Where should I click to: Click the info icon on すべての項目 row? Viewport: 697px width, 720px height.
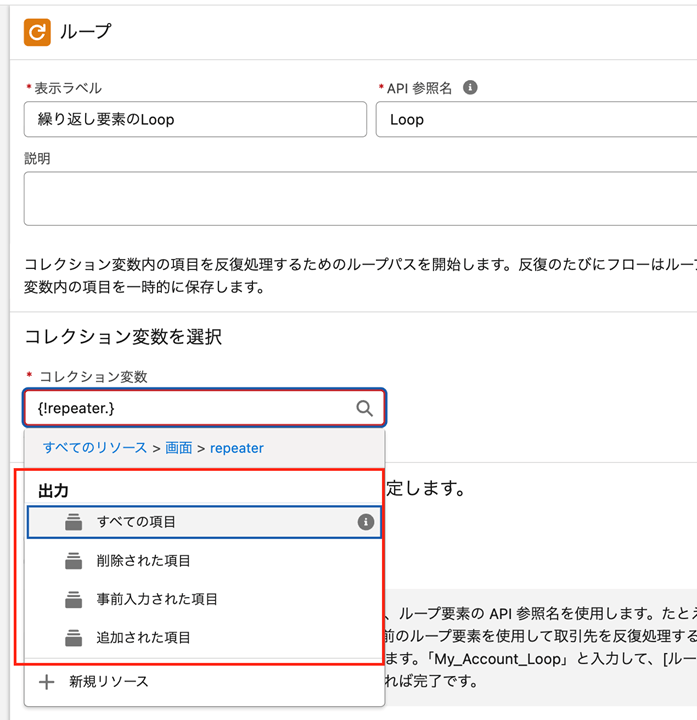[x=366, y=522]
